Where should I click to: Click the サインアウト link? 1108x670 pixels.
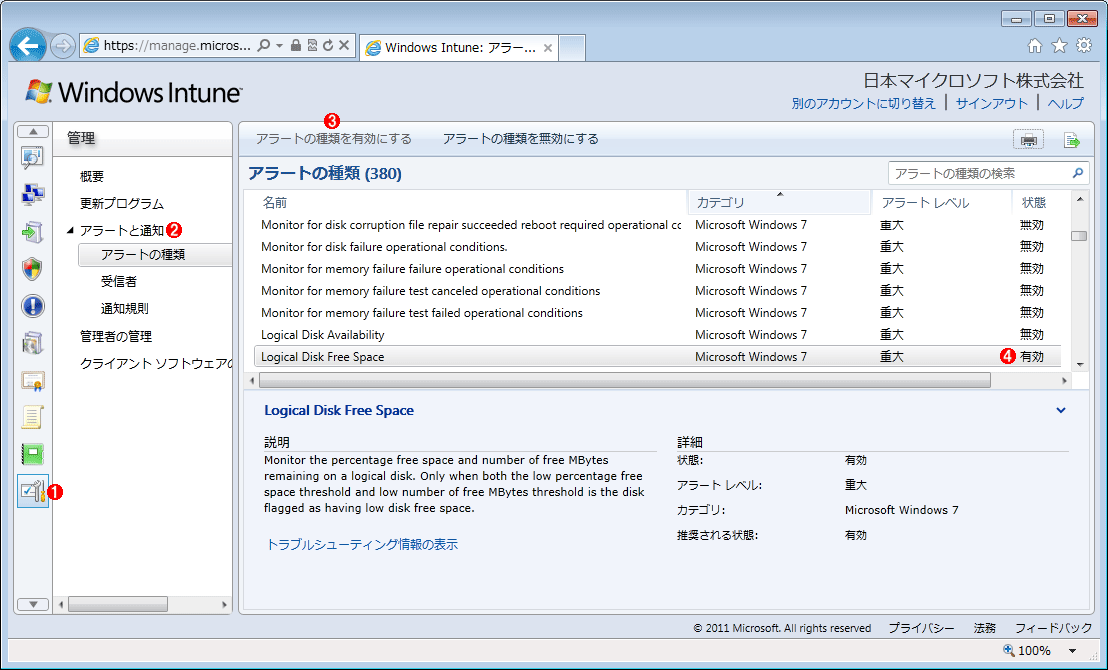pos(991,103)
